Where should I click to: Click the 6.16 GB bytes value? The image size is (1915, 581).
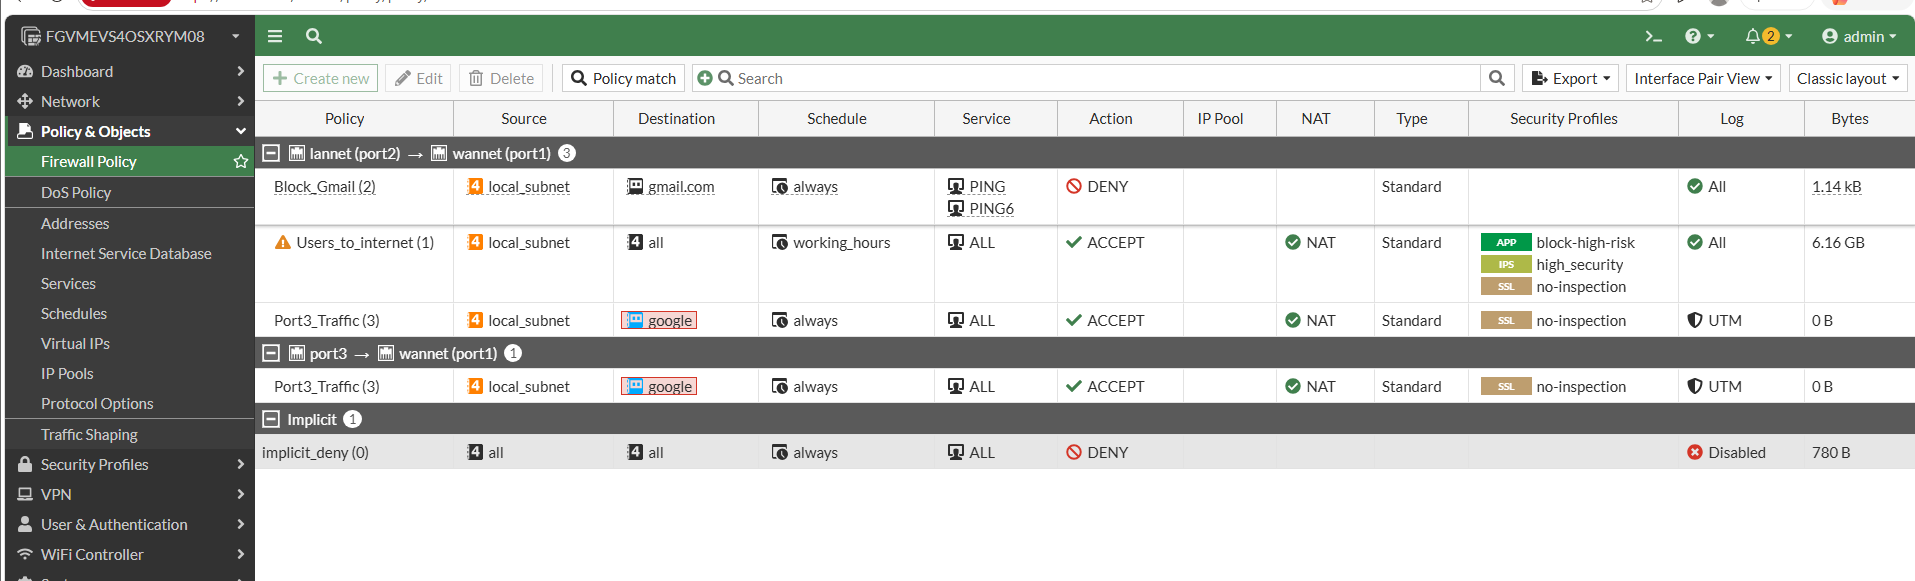1838,242
